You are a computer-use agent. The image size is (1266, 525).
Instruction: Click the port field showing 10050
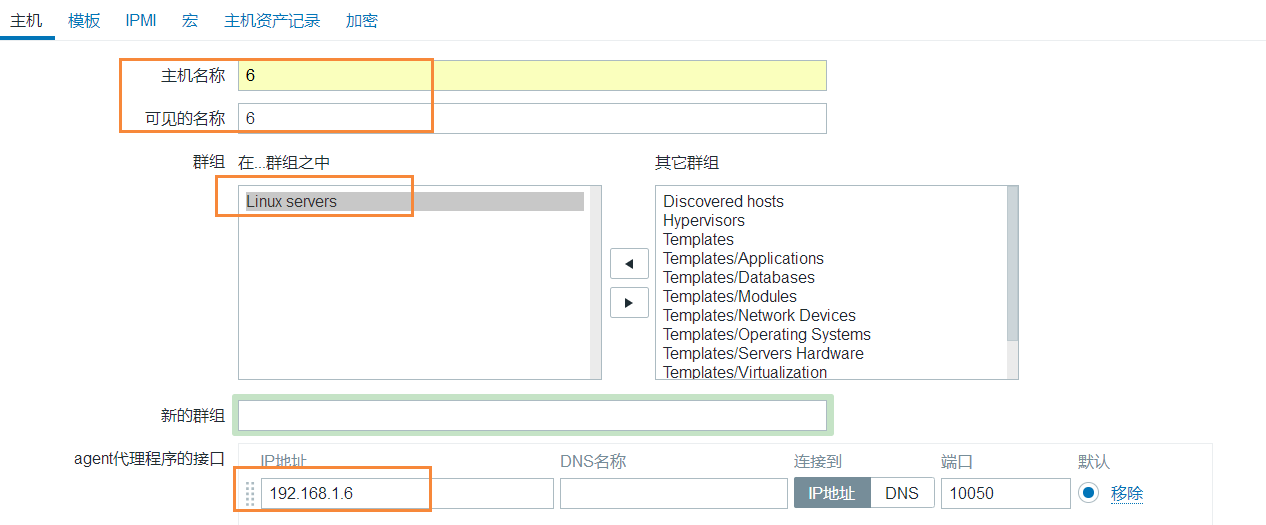[1005, 493]
